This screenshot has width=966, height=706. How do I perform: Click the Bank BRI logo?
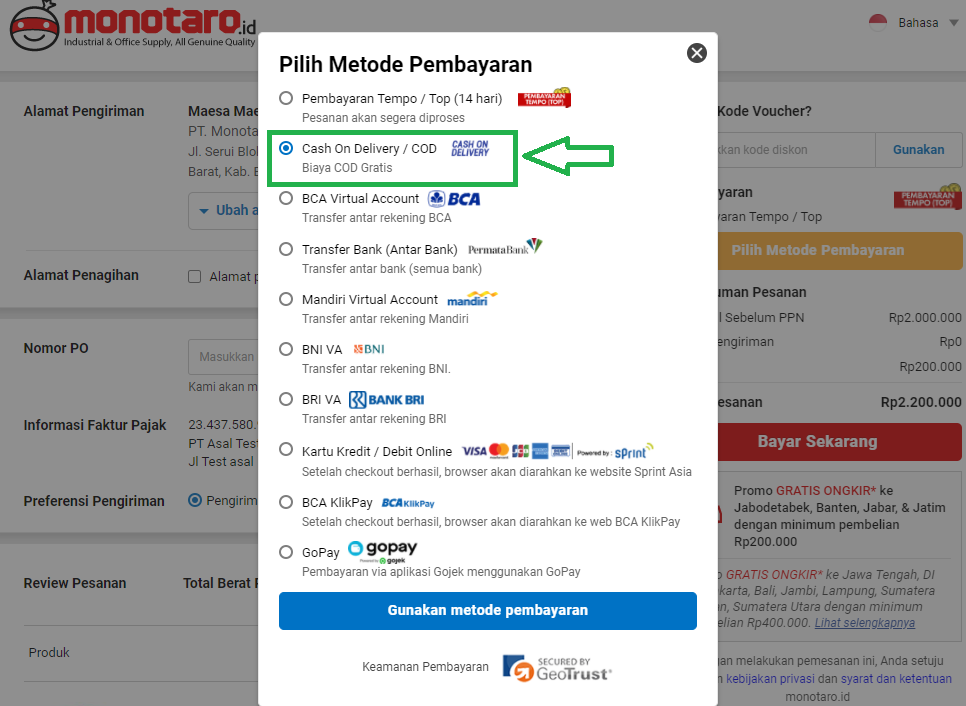[386, 400]
